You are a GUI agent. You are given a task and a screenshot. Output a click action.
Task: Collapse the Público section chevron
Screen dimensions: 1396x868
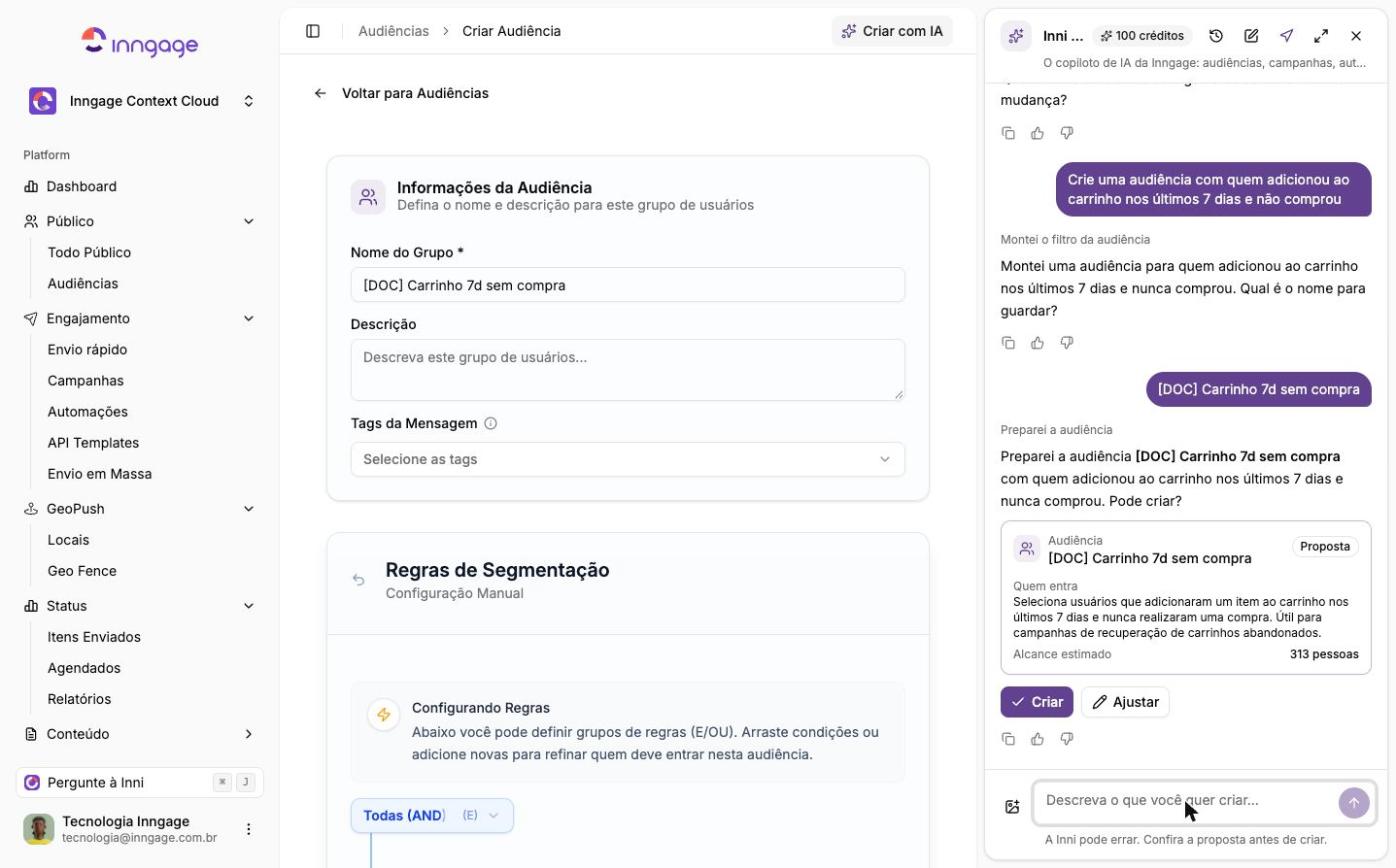[x=248, y=221]
